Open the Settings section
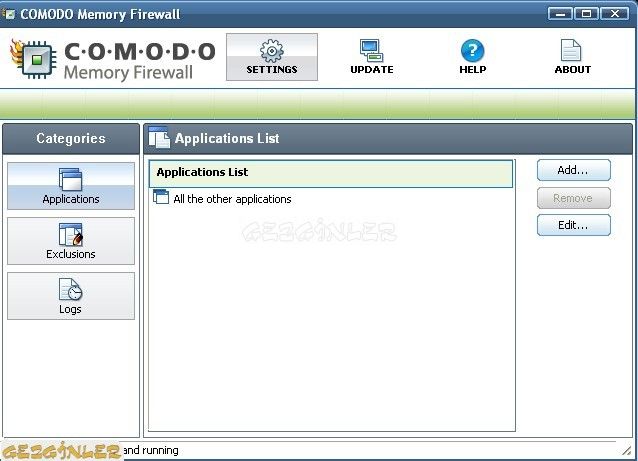Image resolution: width=638 pixels, height=461 pixels. (x=272, y=57)
